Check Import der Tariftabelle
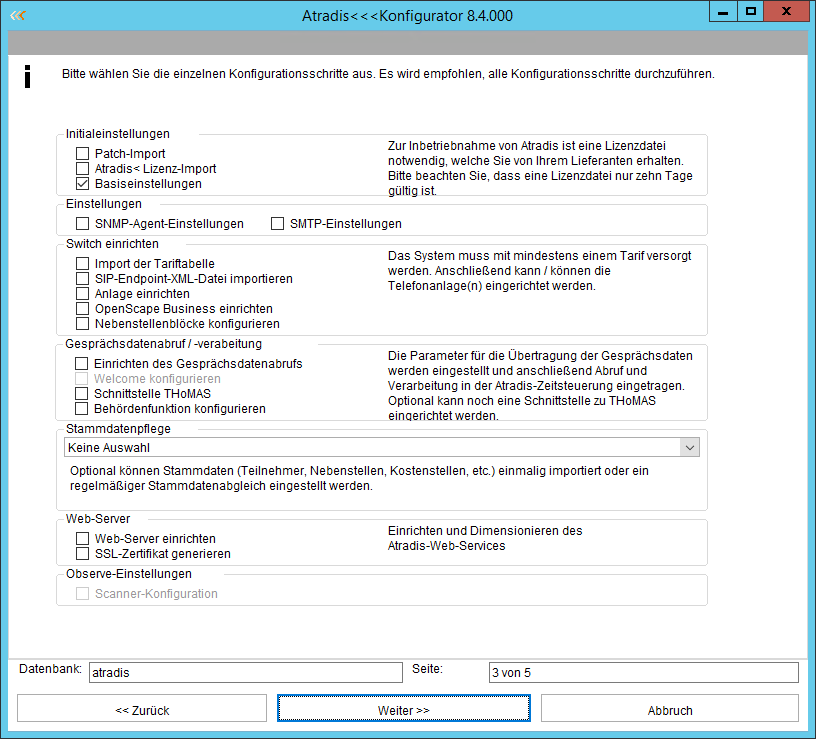 click(x=82, y=264)
